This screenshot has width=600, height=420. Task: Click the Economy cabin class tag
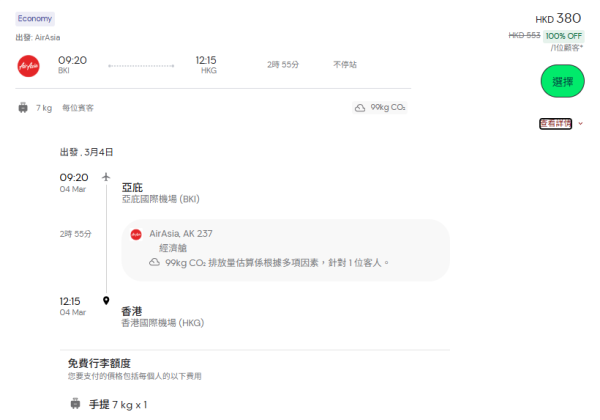[x=35, y=19]
